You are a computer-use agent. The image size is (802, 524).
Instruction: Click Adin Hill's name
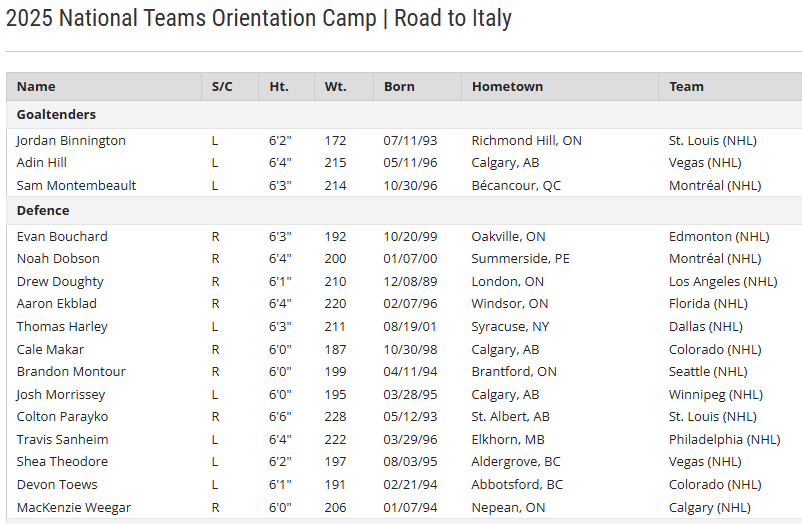point(42,163)
